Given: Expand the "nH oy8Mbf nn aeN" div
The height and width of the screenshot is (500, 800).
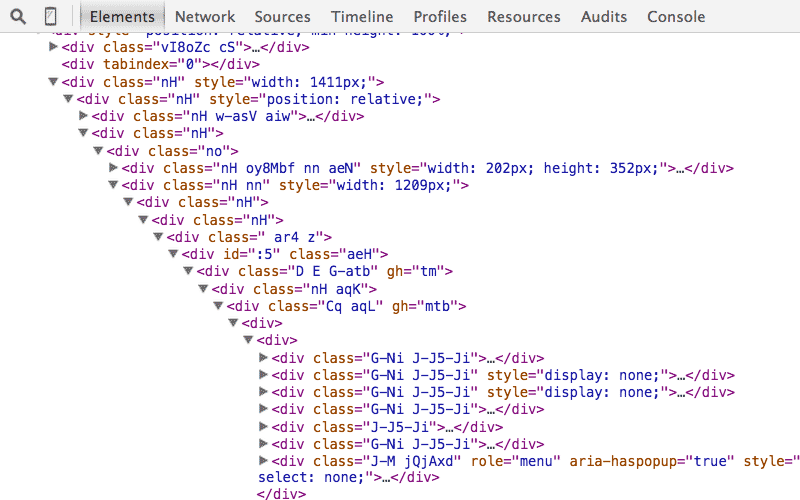Looking at the screenshot, I should click(113, 168).
